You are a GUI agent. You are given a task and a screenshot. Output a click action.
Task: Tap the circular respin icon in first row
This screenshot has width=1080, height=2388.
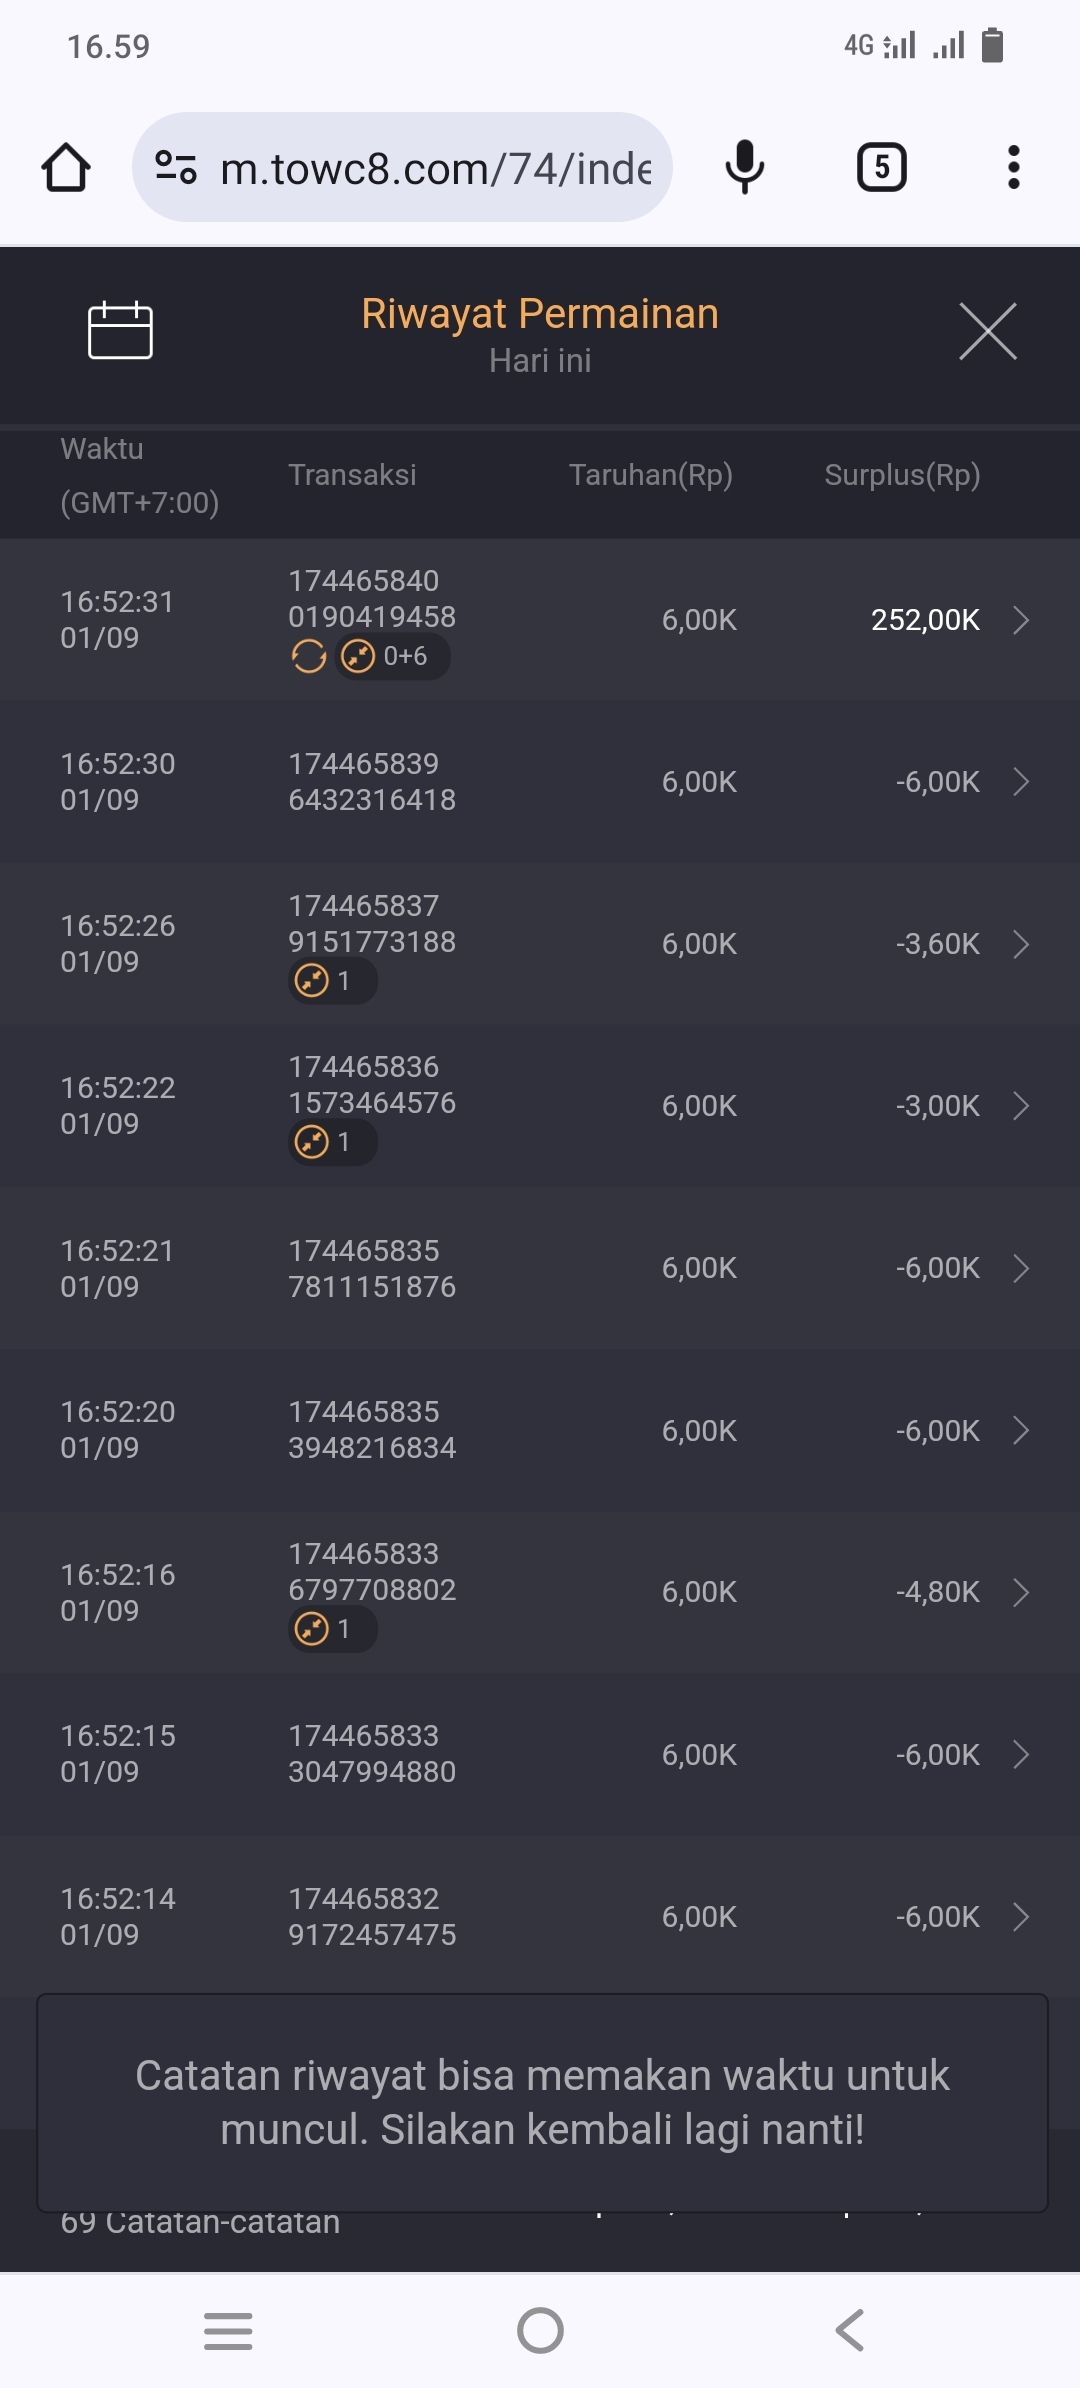(x=309, y=657)
